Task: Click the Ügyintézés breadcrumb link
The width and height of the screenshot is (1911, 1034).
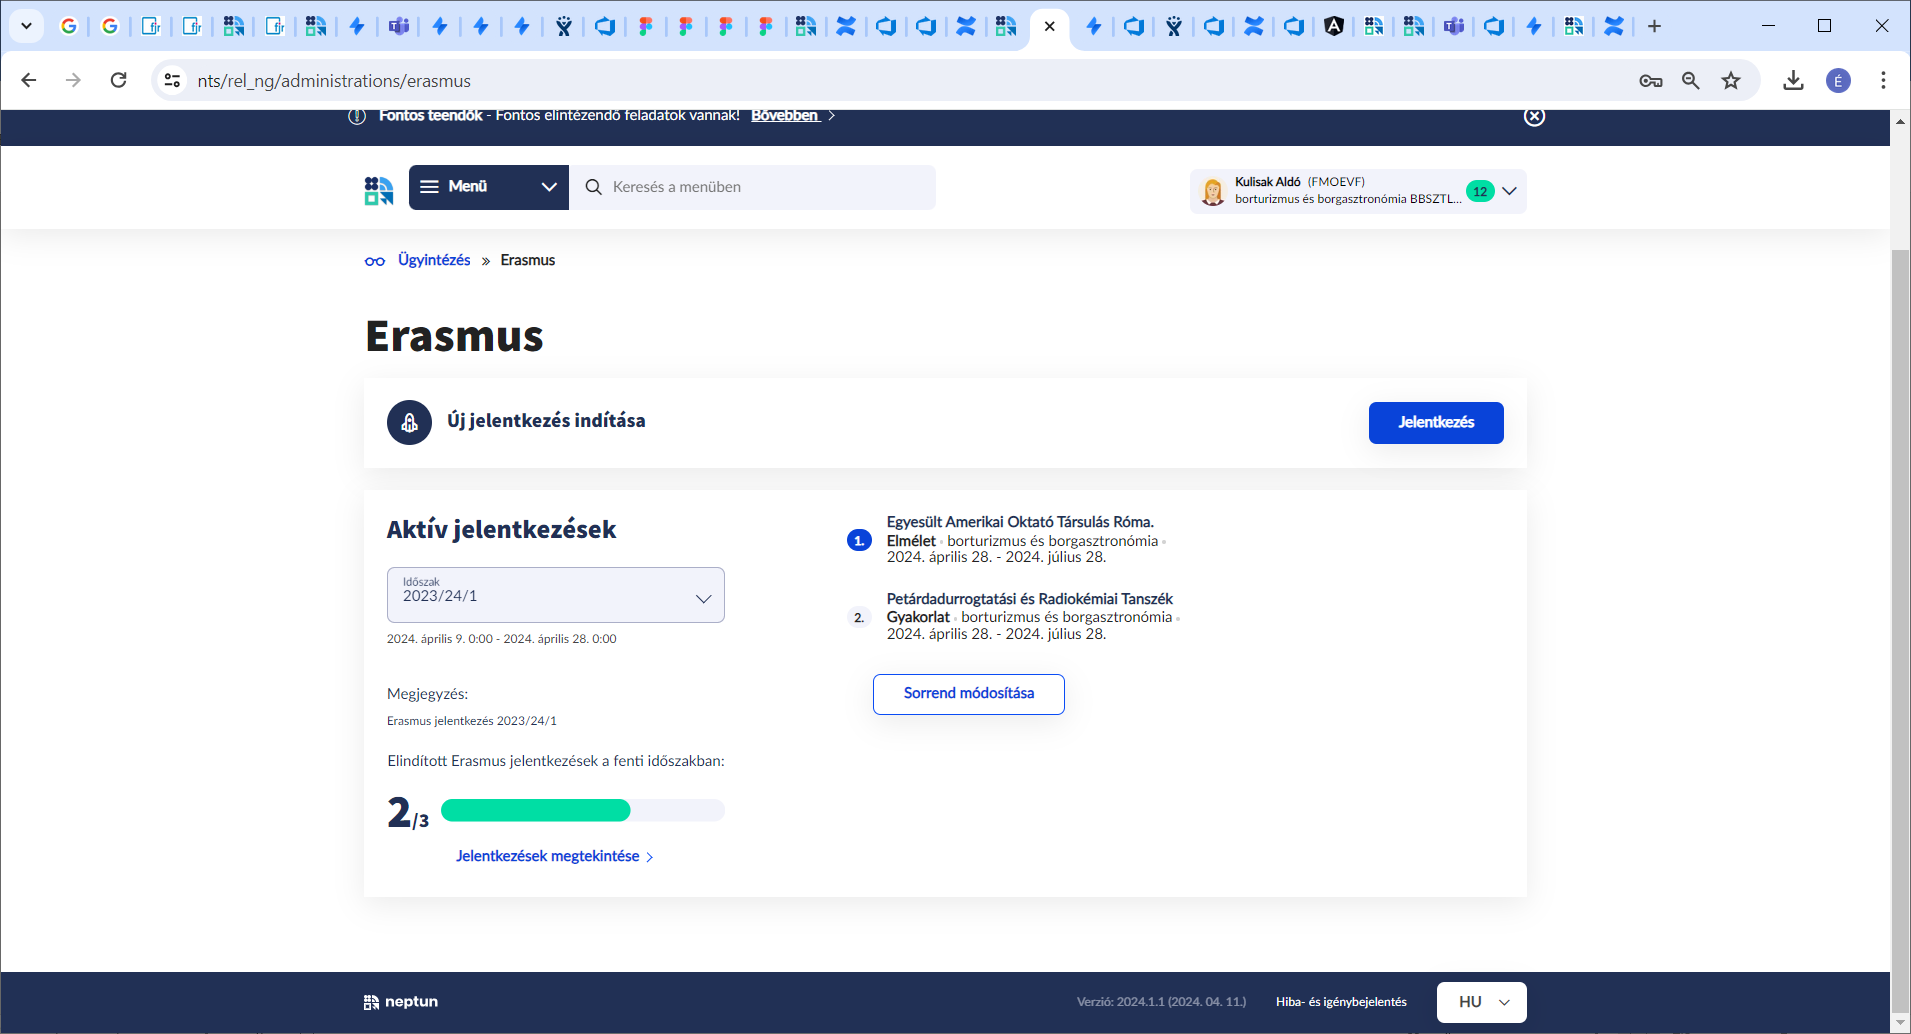Action: pos(434,260)
